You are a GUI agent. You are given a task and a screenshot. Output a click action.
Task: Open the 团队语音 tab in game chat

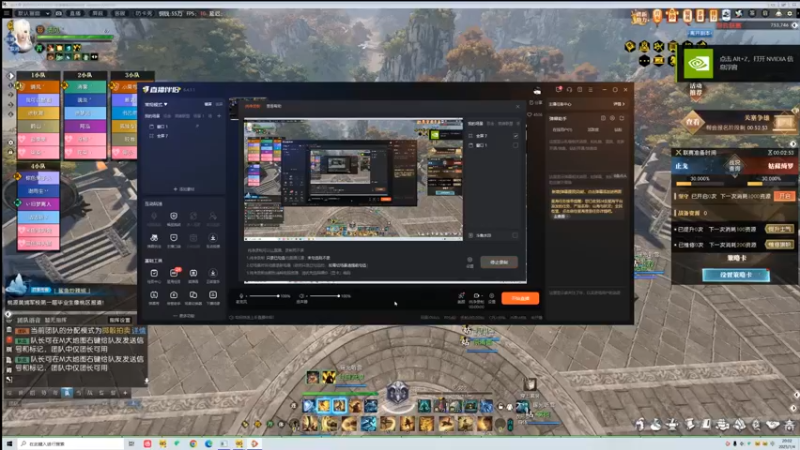point(28,320)
